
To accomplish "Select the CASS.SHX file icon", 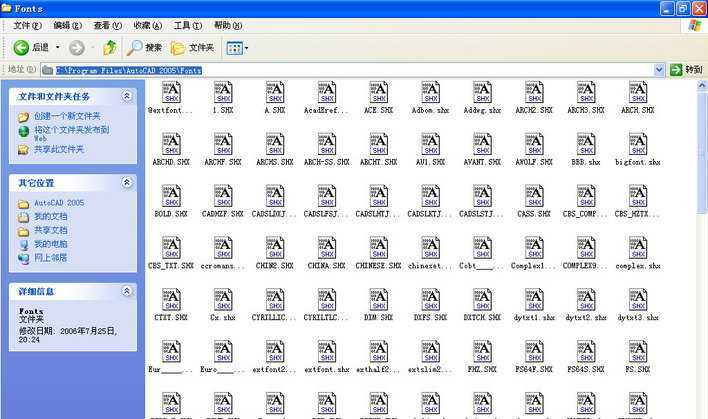I will click(x=535, y=196).
